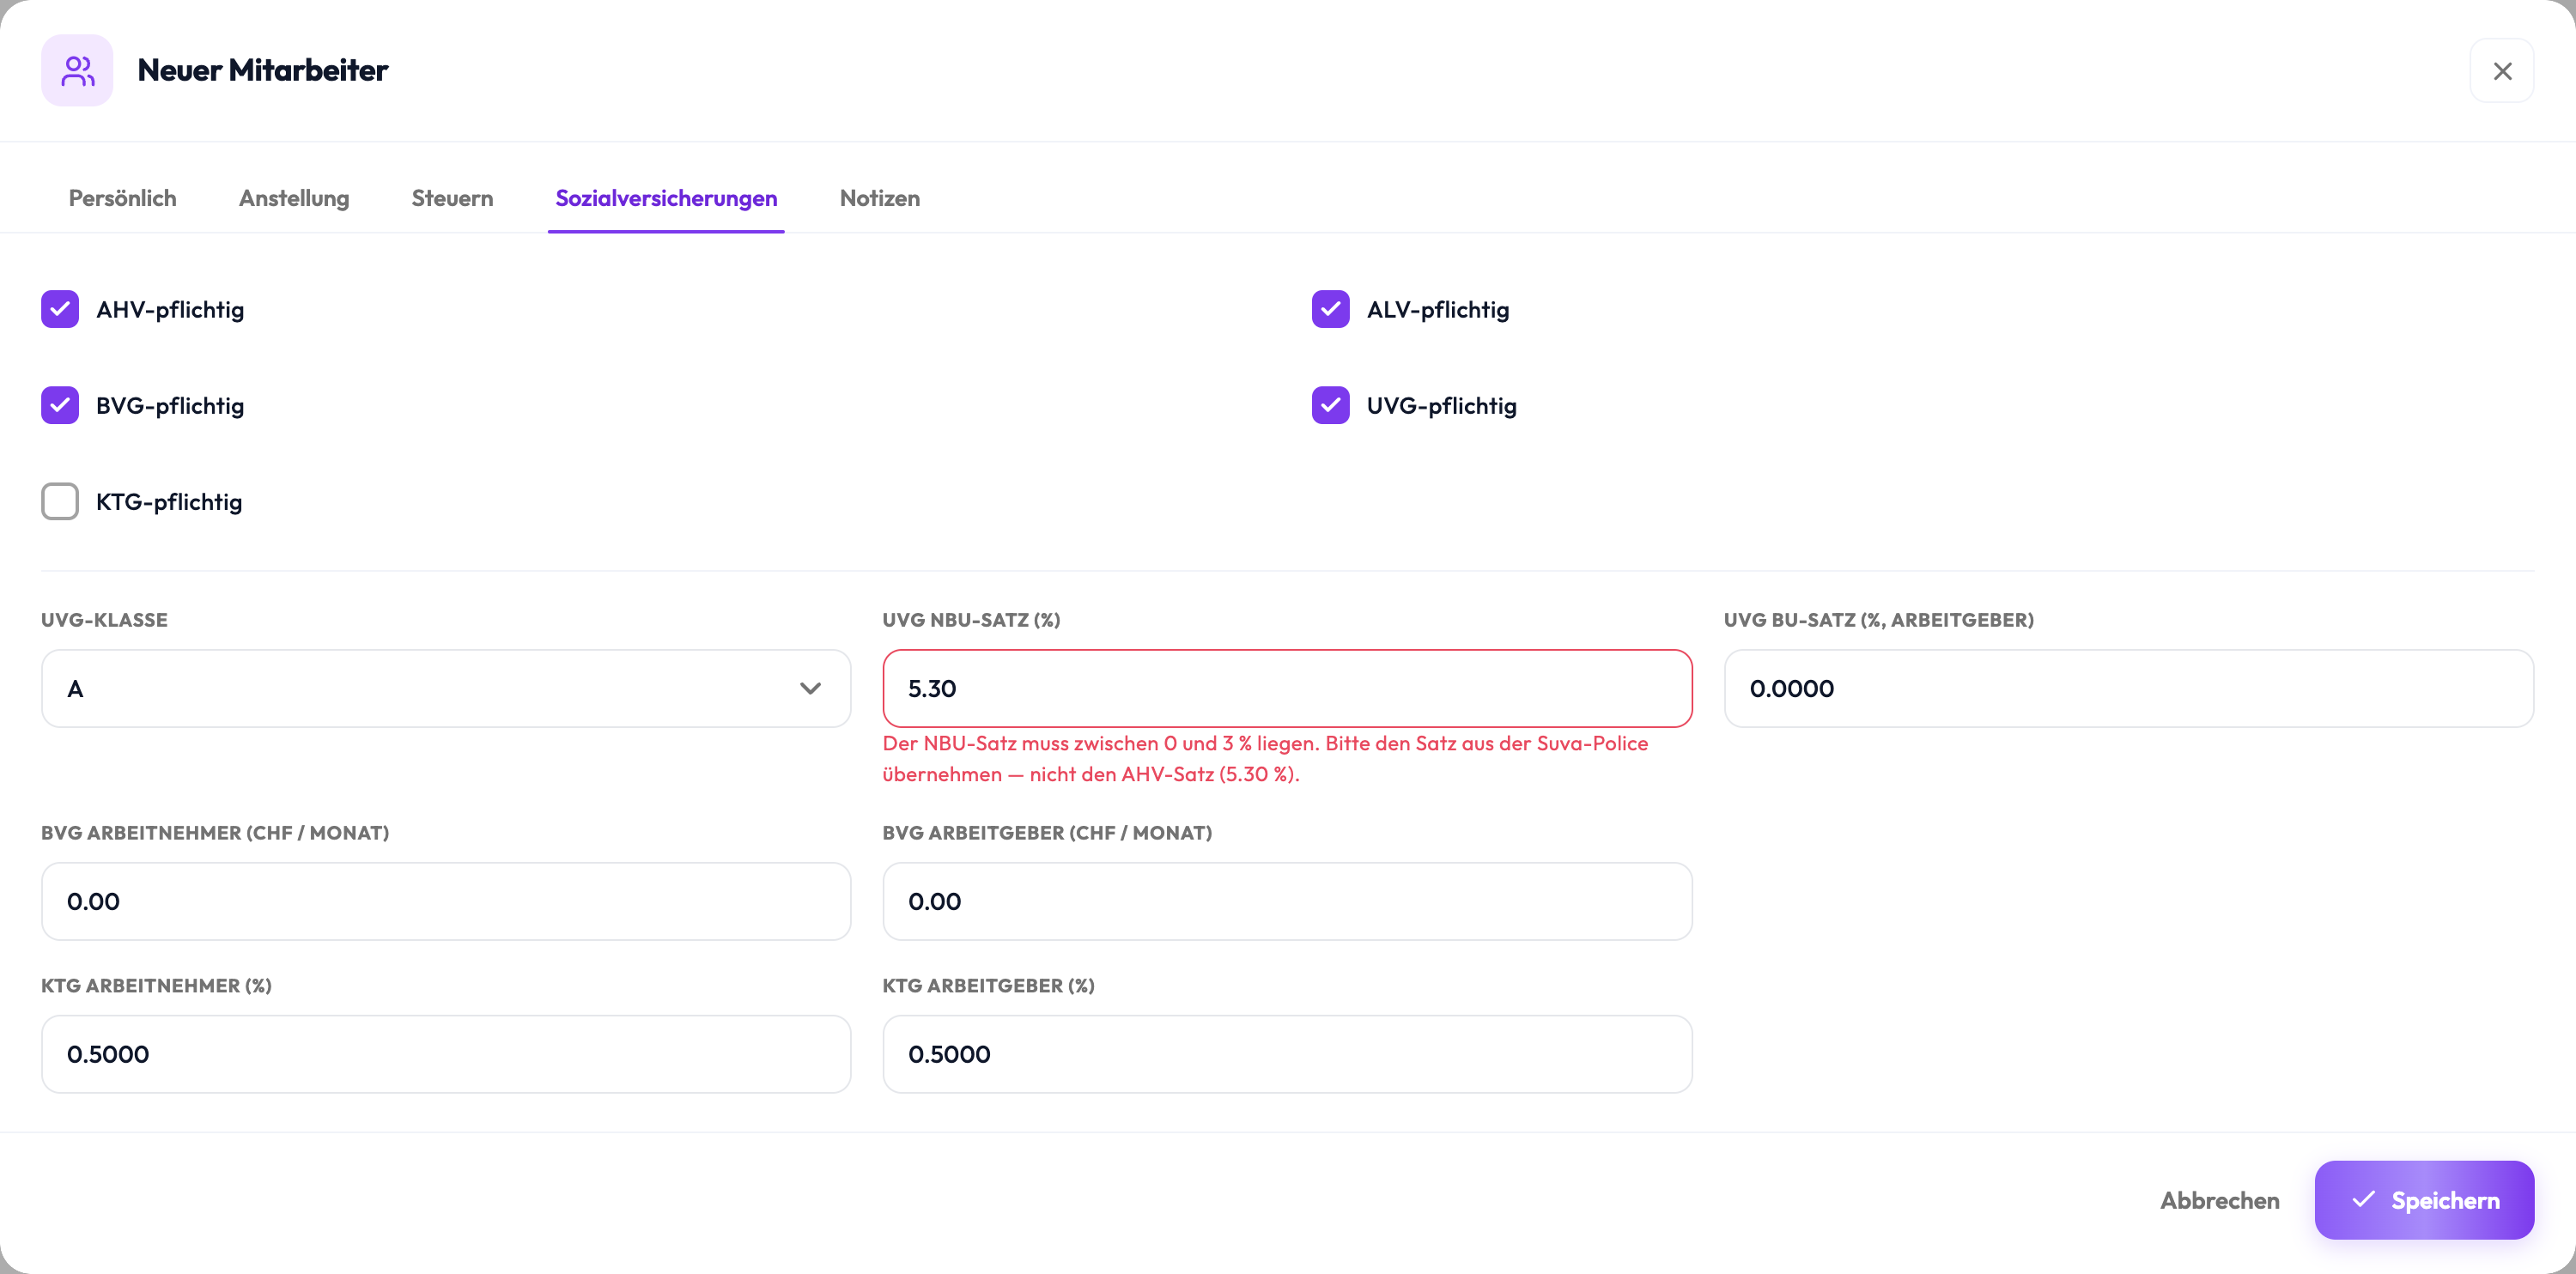Click the UVG-KLASSE field label
2576x1274 pixels.
pos(104,620)
